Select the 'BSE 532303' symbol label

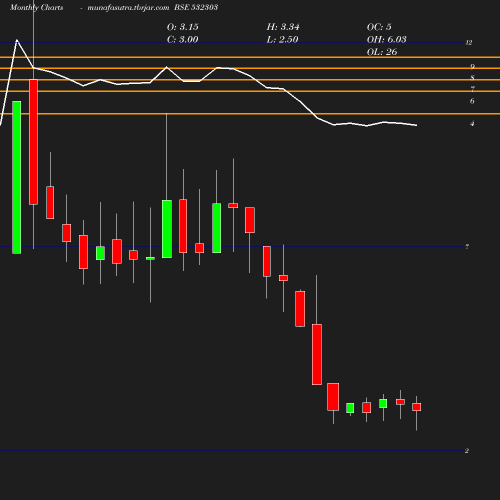pos(196,7)
